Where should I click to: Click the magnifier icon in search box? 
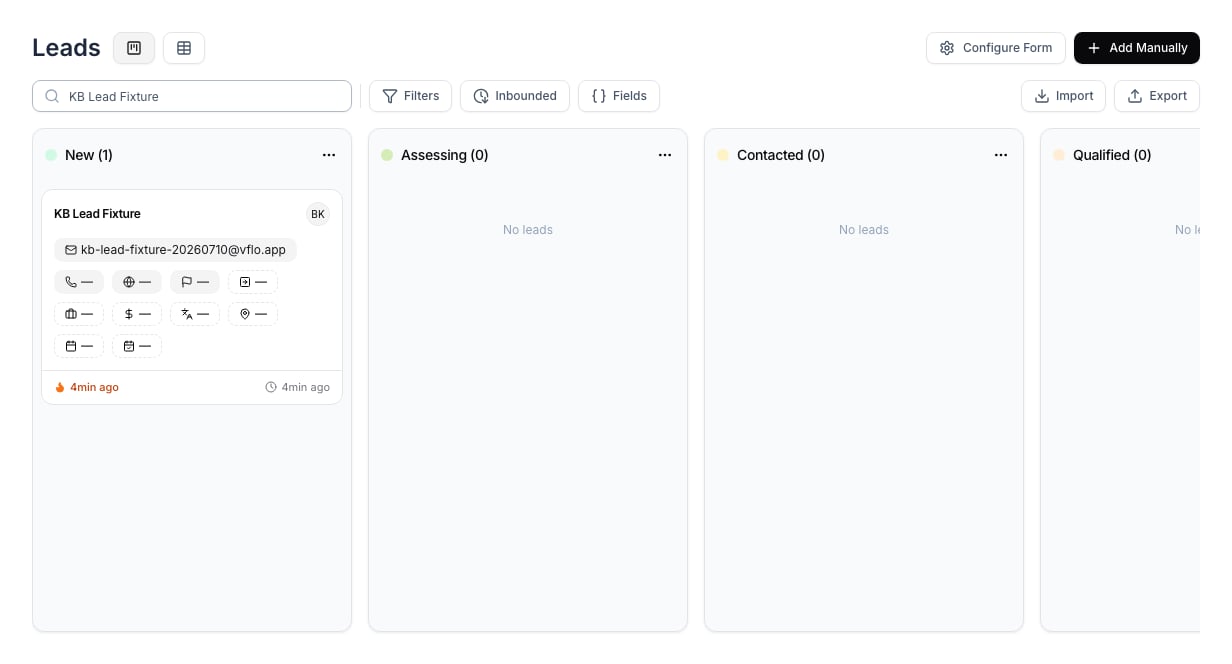coord(52,96)
